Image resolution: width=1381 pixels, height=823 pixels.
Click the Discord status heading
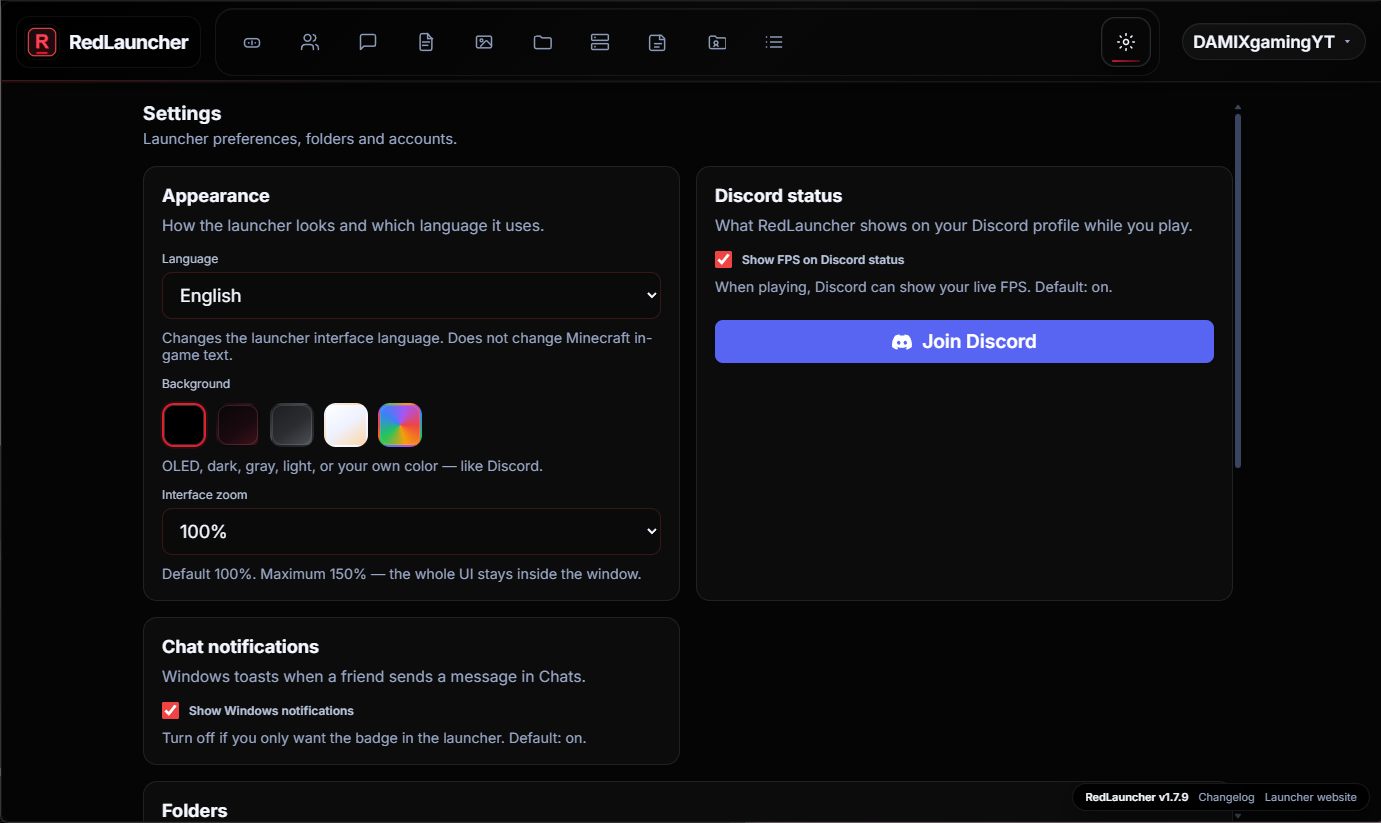779,196
